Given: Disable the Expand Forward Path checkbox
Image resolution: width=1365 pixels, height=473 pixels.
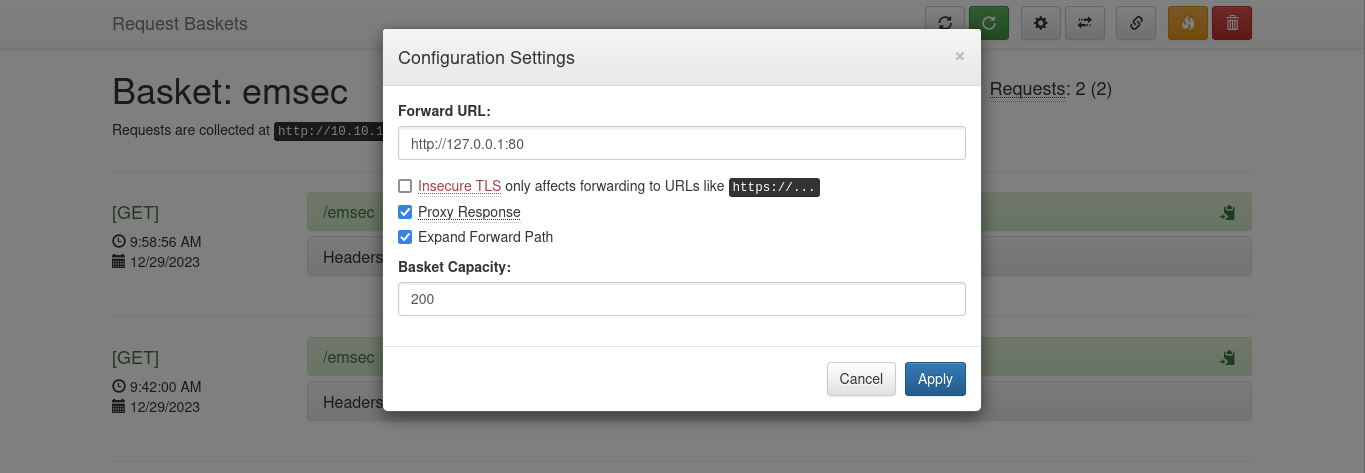Looking at the screenshot, I should [405, 237].
